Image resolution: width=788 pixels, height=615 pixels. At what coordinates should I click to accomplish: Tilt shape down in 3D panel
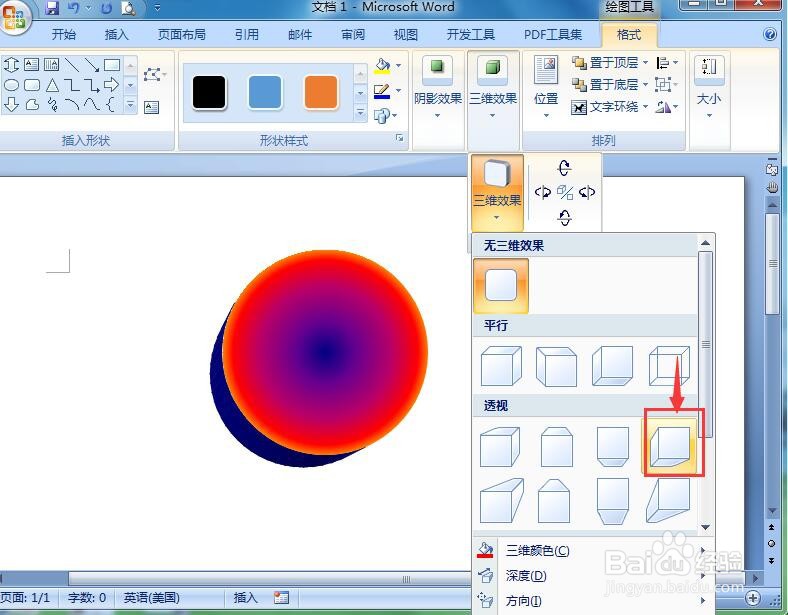coord(564,218)
